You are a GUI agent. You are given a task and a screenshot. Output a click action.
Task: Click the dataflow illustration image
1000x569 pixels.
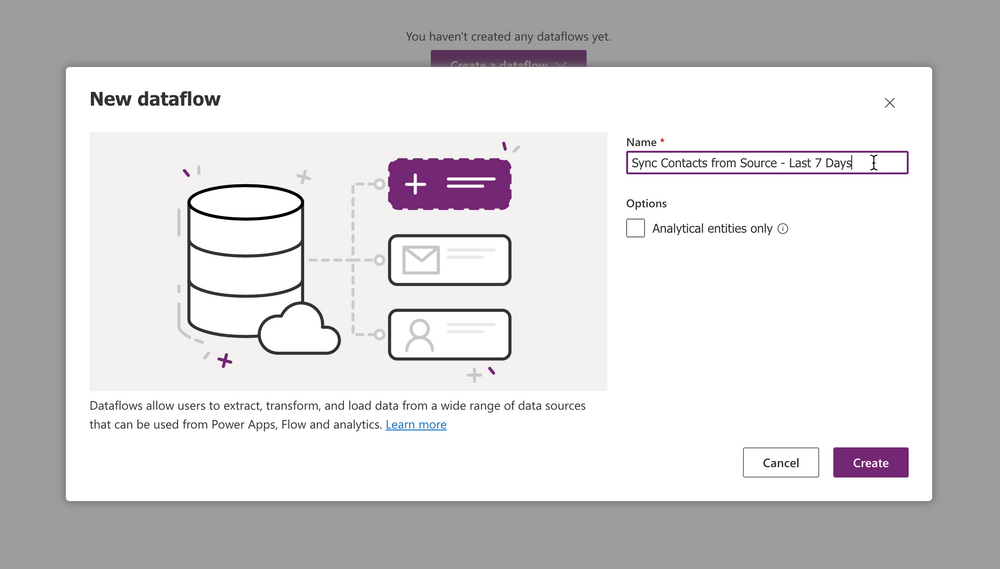348,262
